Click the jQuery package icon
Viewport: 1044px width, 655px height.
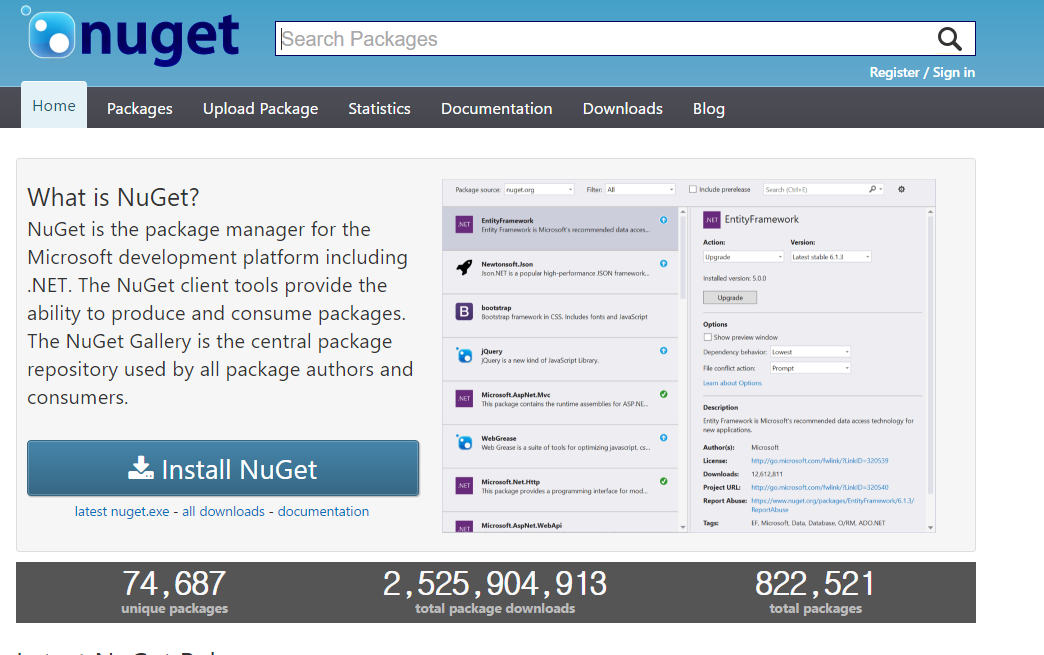tap(464, 355)
